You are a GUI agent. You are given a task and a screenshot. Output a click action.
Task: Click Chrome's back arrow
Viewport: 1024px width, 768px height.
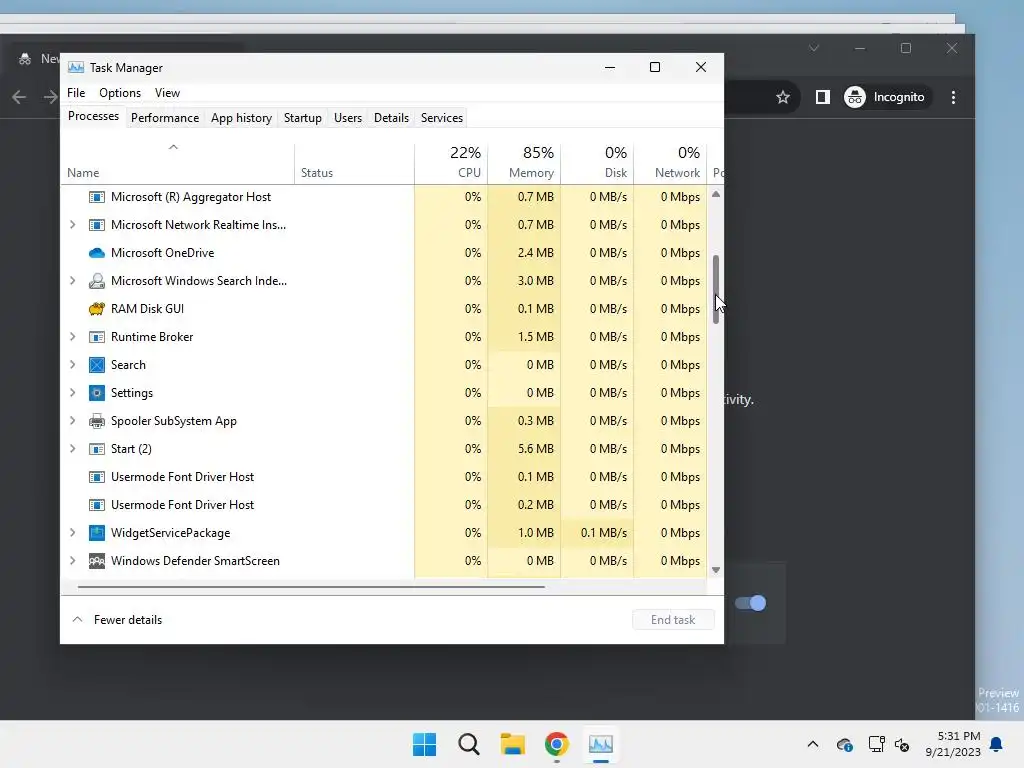point(19,97)
